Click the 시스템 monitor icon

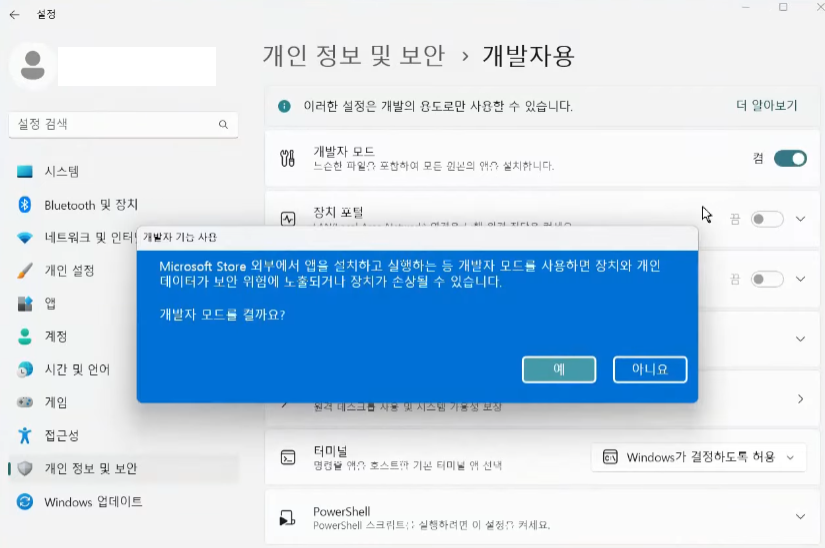click(x=25, y=171)
